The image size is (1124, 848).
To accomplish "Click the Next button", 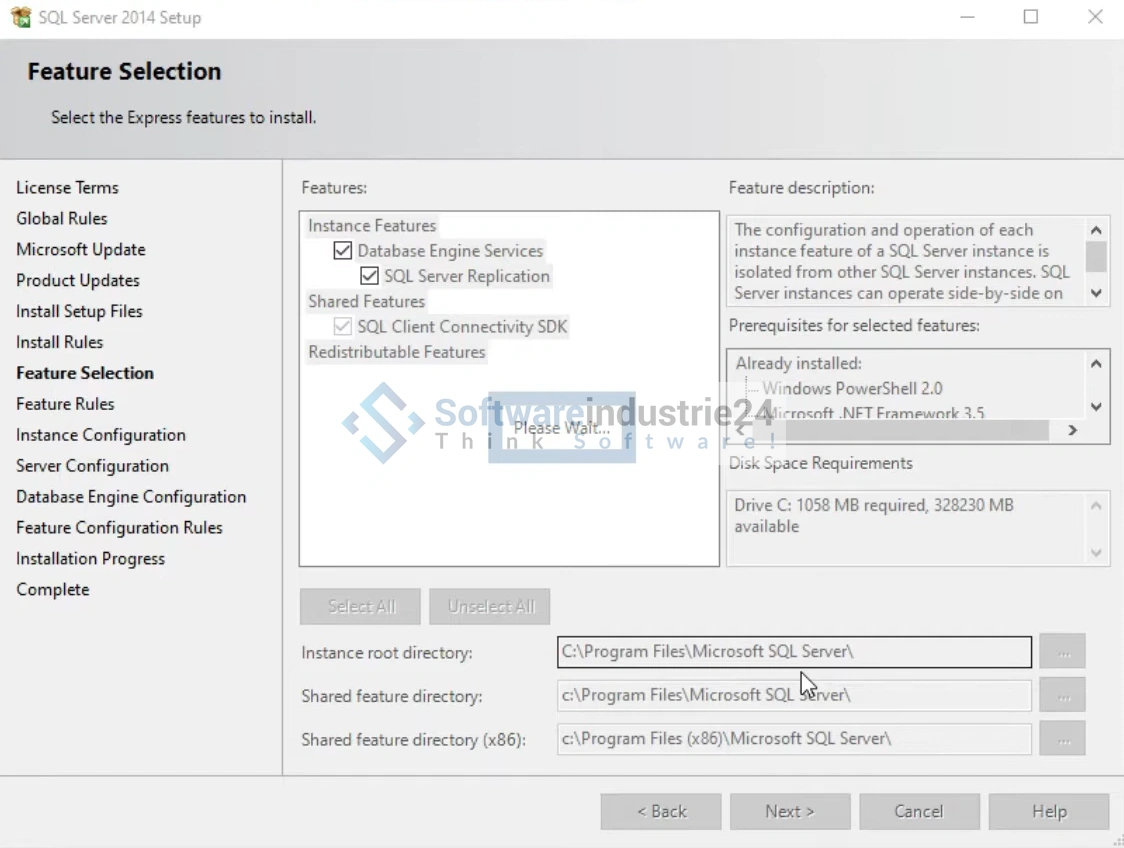I will pos(790,811).
